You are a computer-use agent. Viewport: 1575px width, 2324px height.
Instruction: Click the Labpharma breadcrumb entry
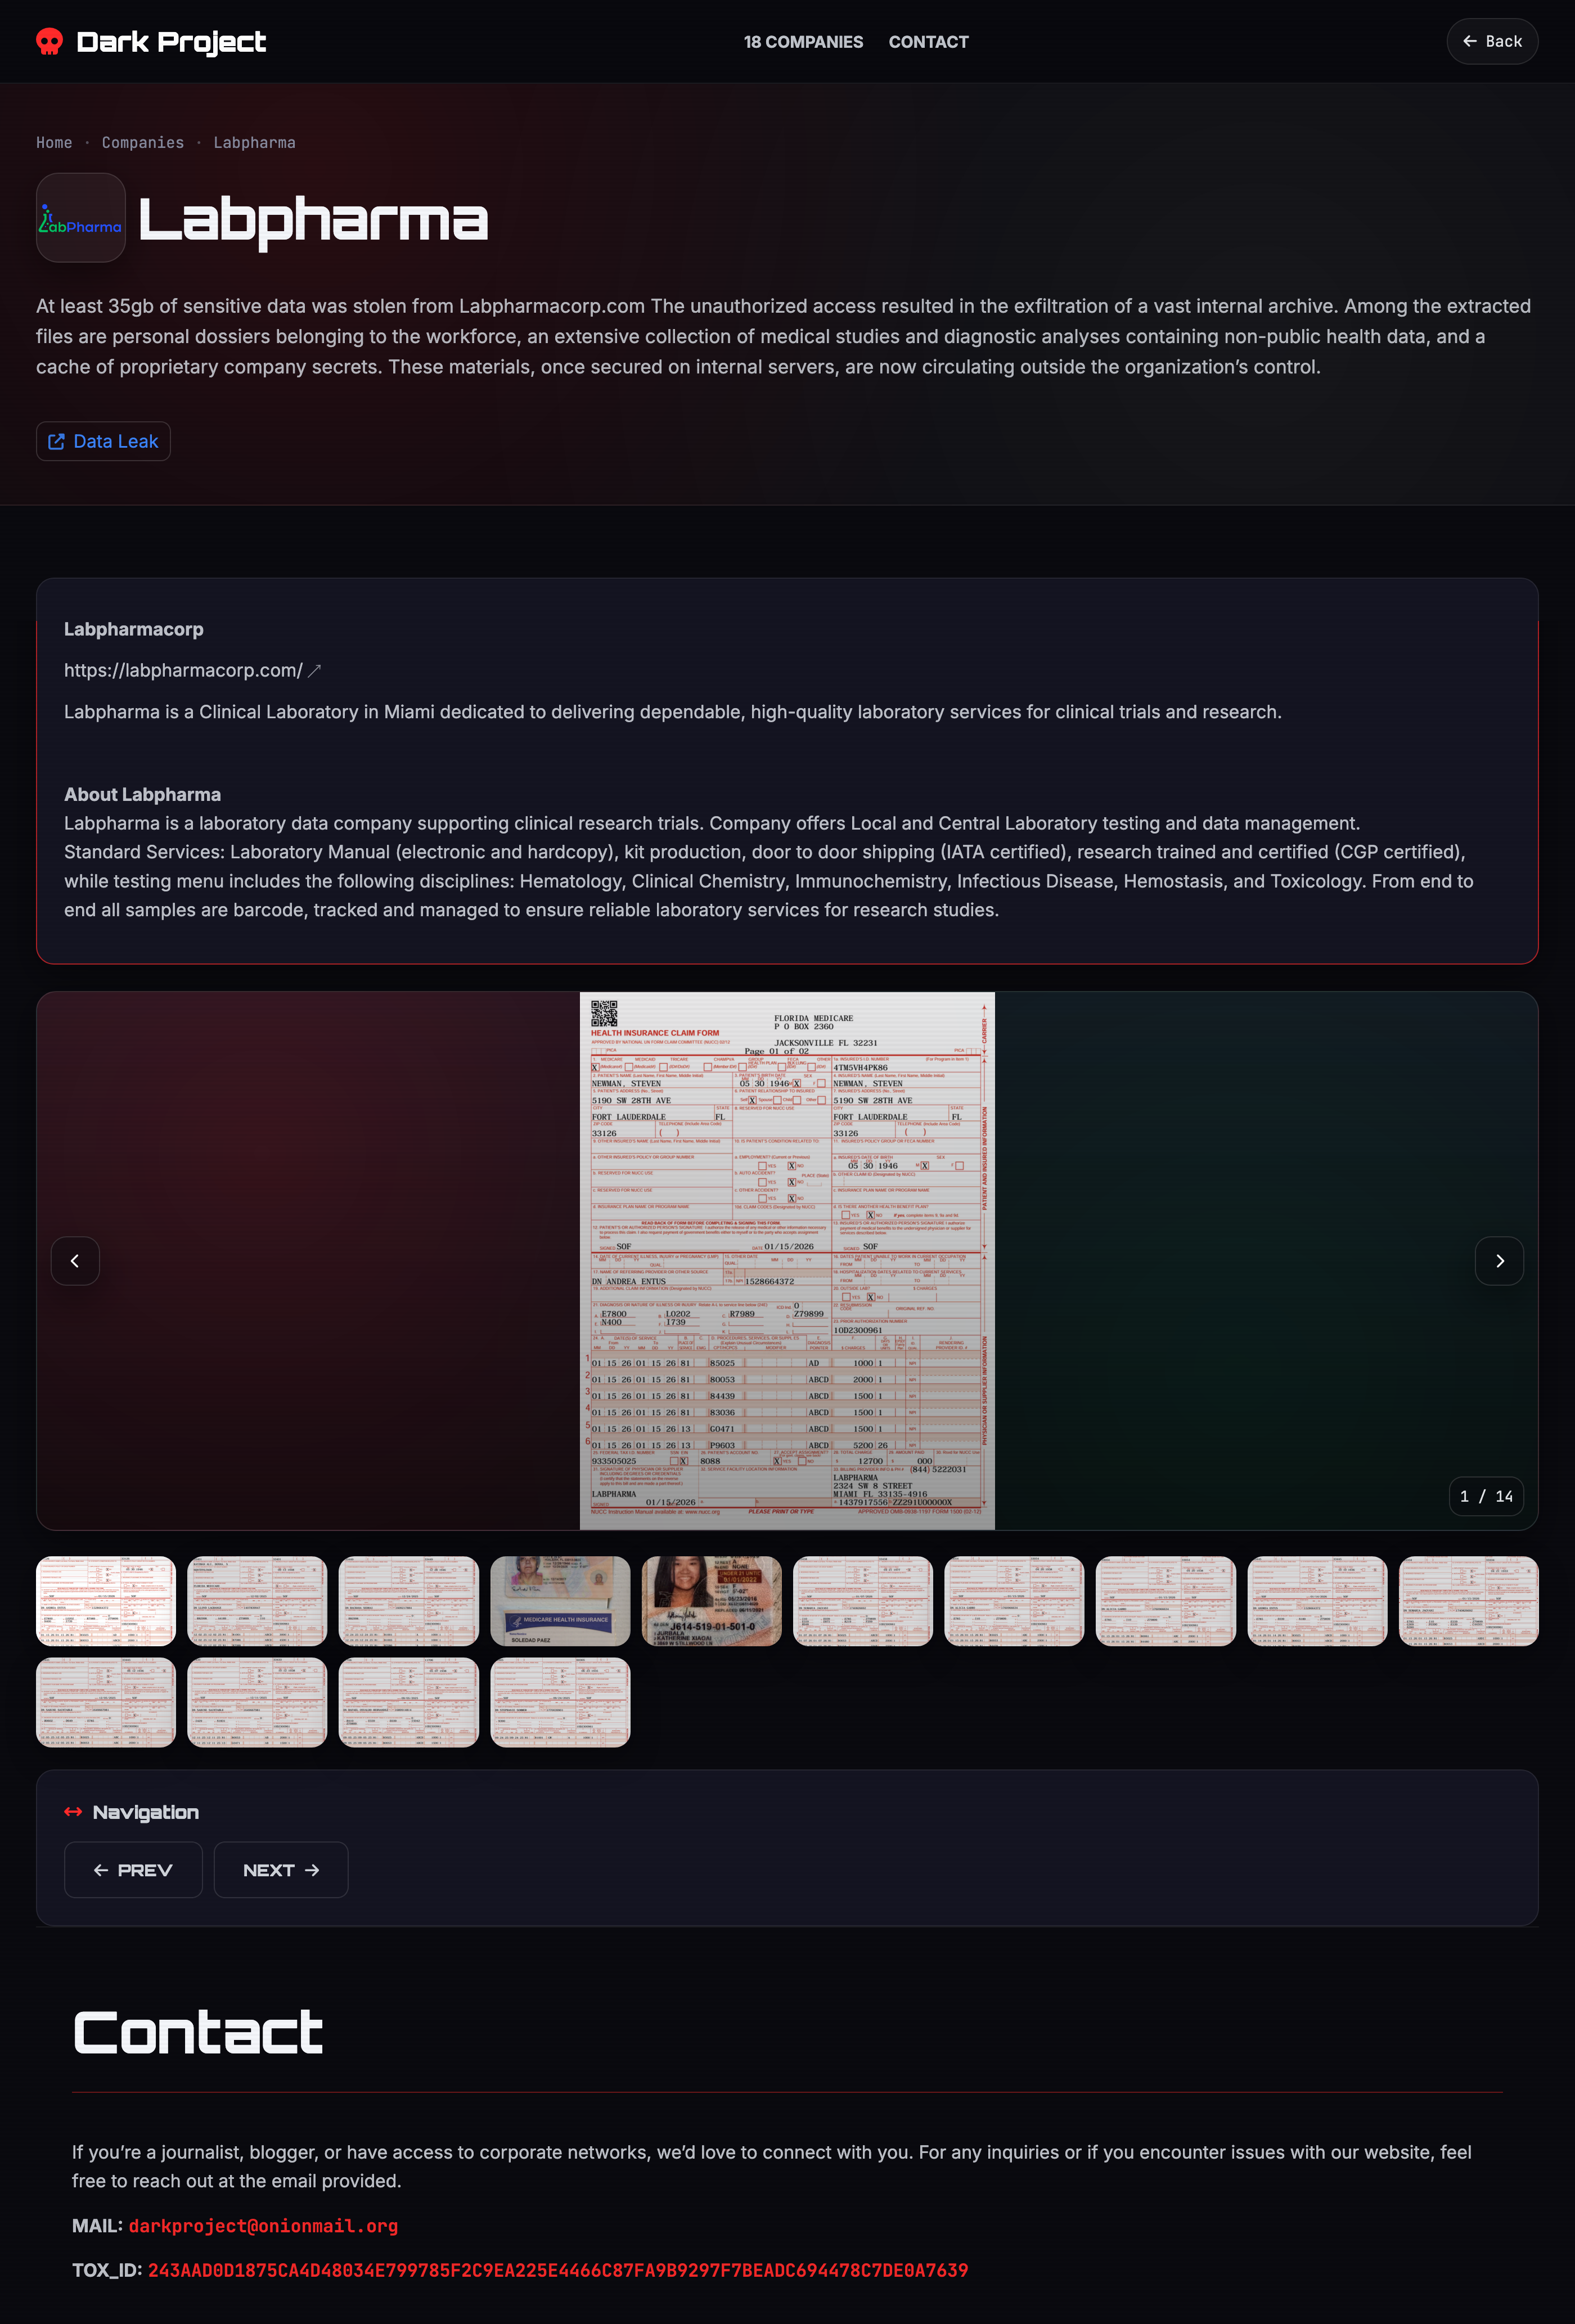[x=254, y=143]
